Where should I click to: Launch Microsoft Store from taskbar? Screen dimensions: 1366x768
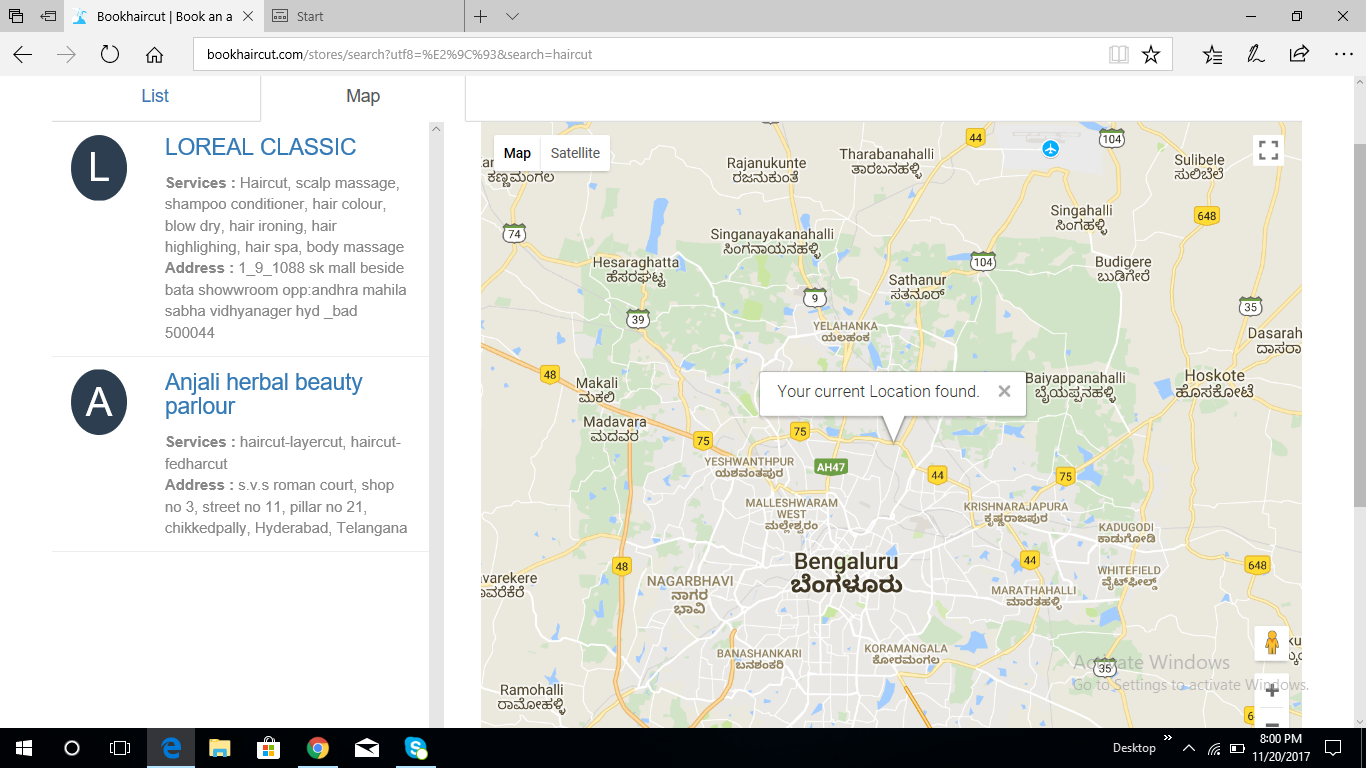tap(269, 748)
